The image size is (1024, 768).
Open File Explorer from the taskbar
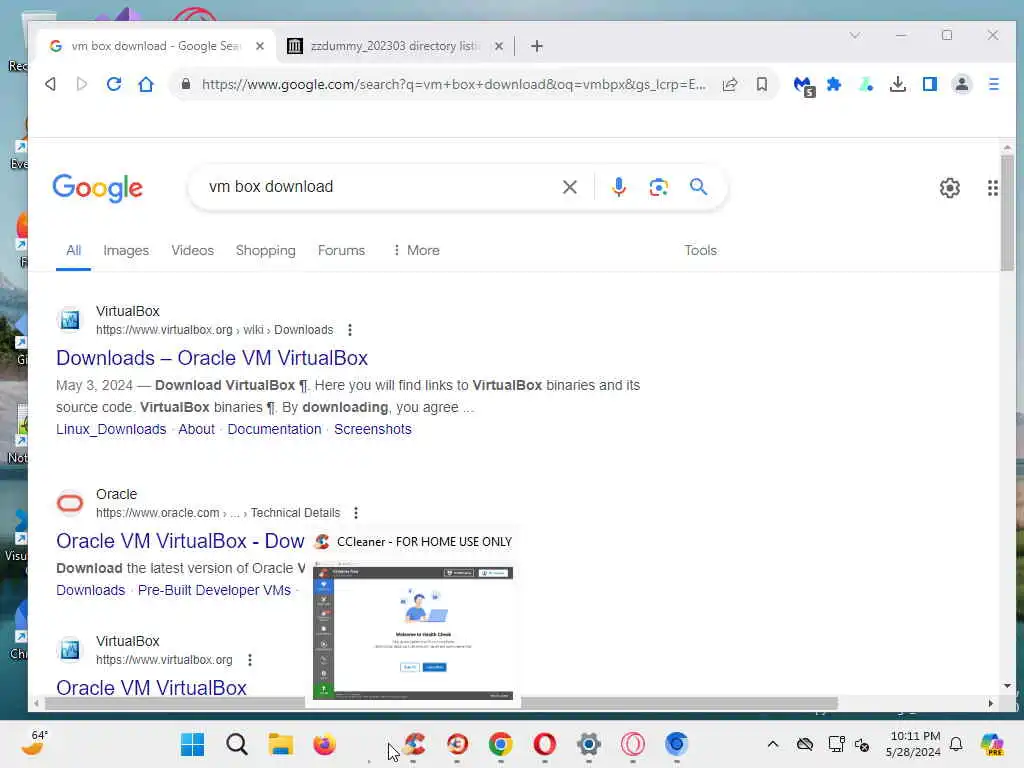coord(281,744)
